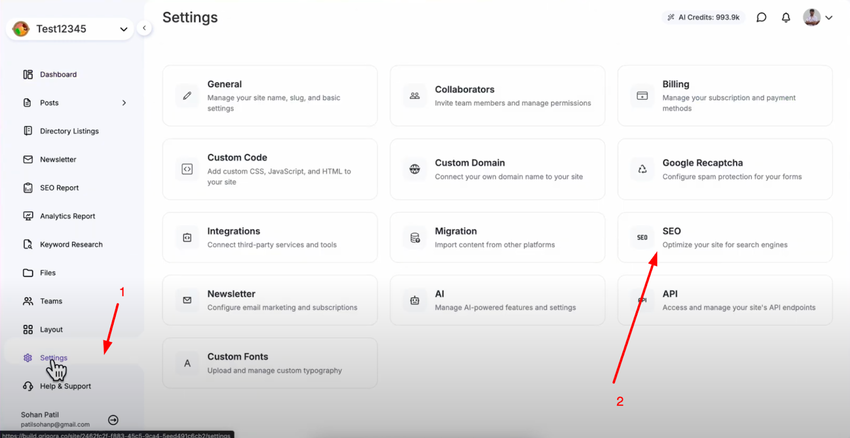Open Keyword Research from the sidebar

[70, 244]
